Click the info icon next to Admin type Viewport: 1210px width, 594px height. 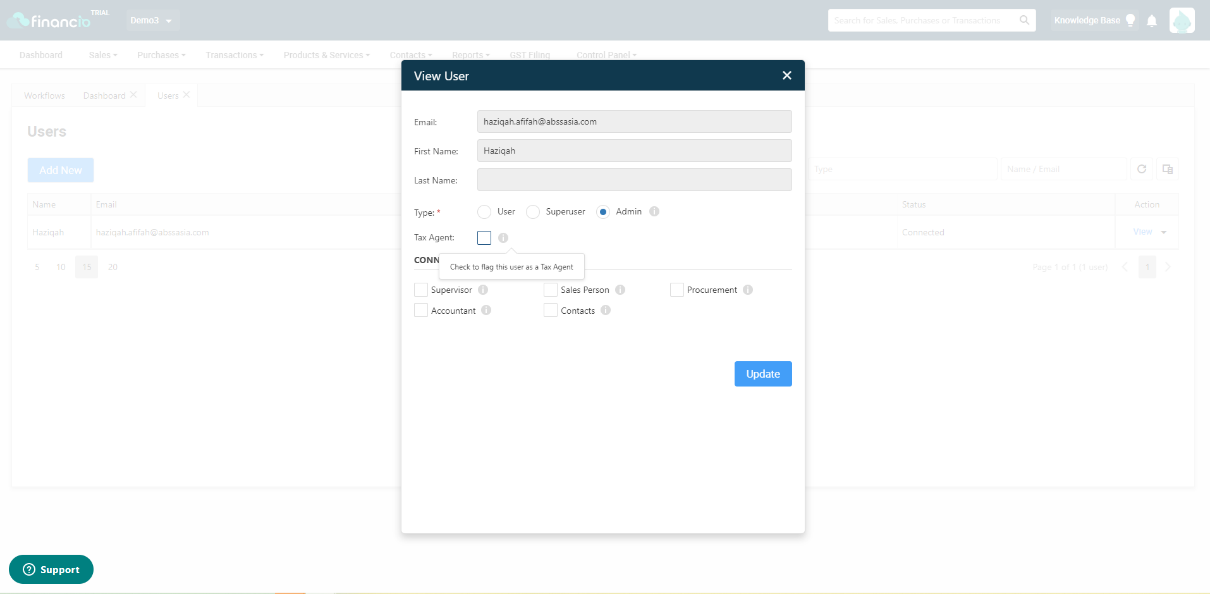click(x=654, y=212)
